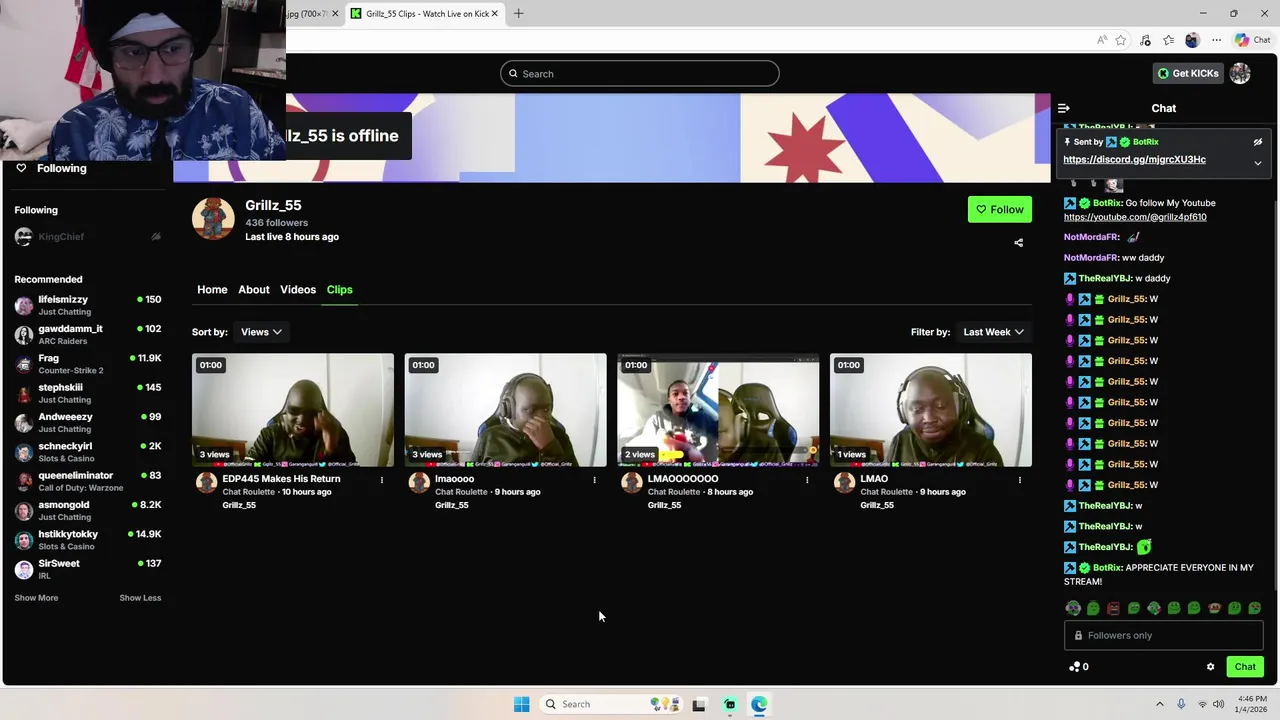This screenshot has width=1280, height=720.
Task: Focus the Kick search box
Action: (640, 74)
